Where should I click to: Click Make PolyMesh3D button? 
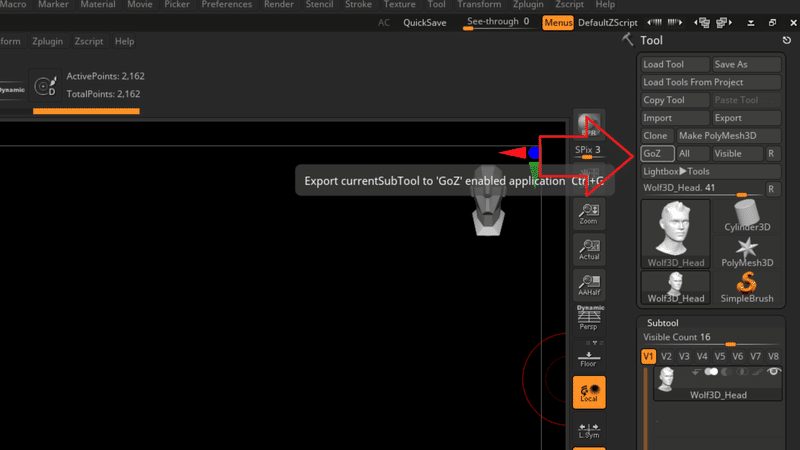click(x=729, y=136)
